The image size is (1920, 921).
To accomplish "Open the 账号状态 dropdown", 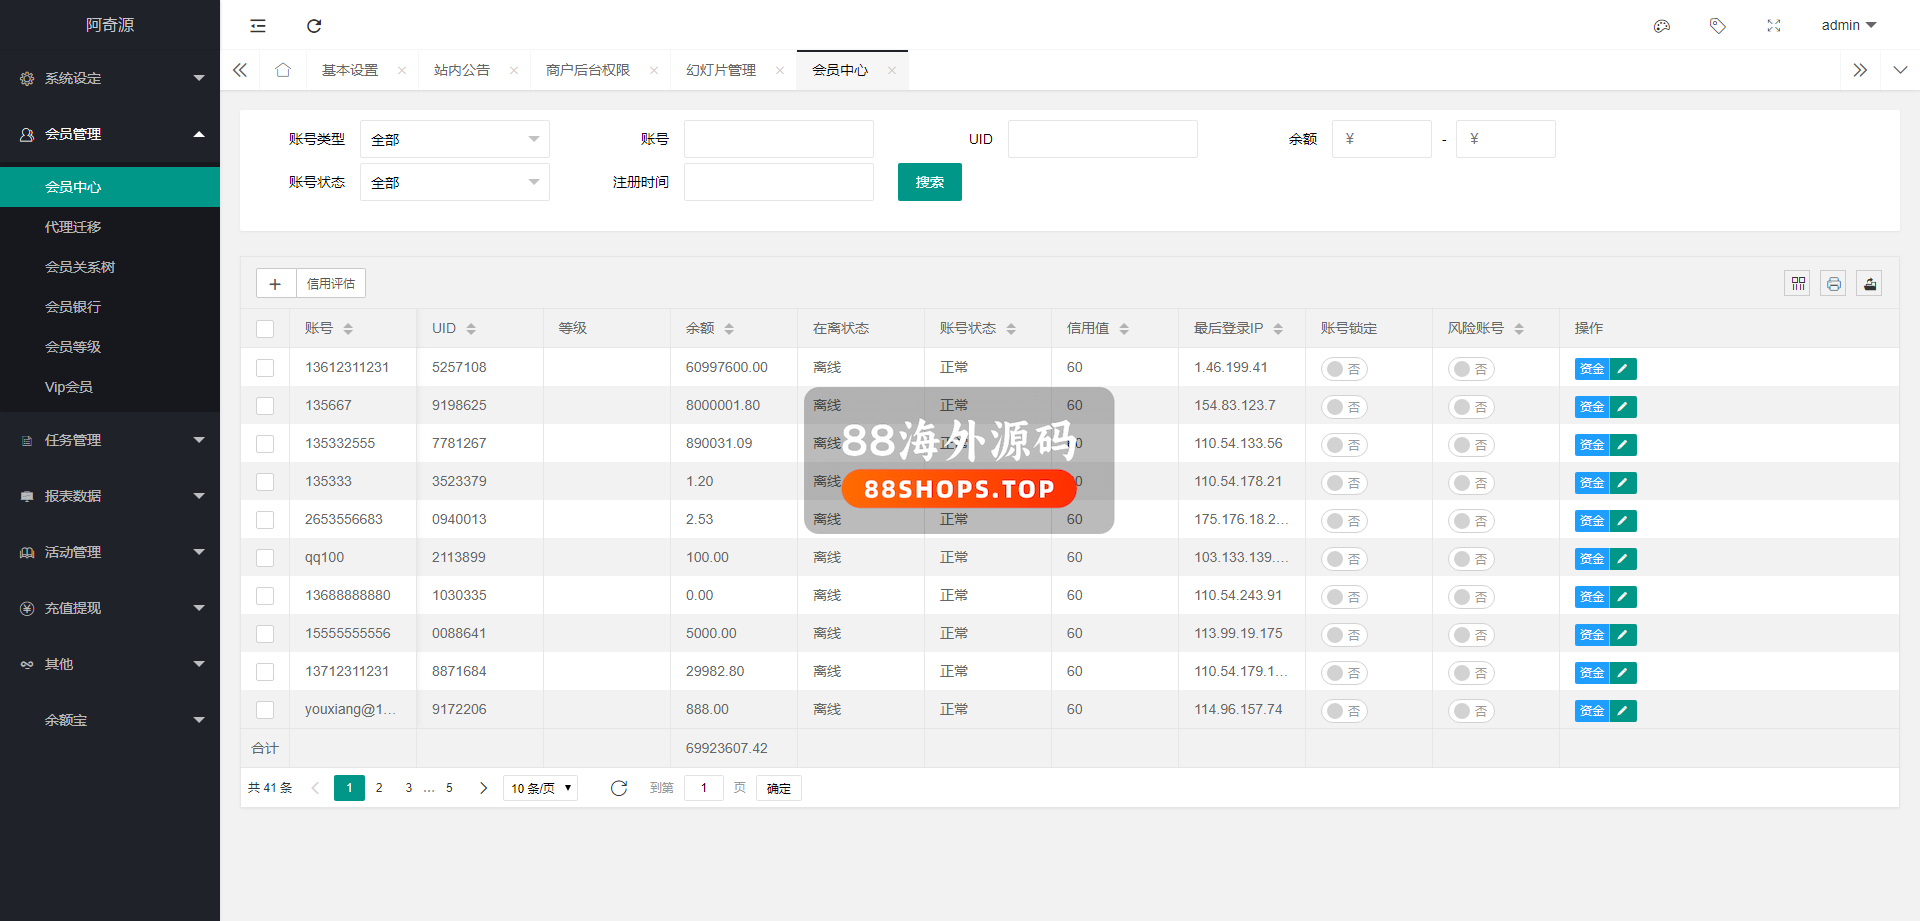I will tap(454, 182).
